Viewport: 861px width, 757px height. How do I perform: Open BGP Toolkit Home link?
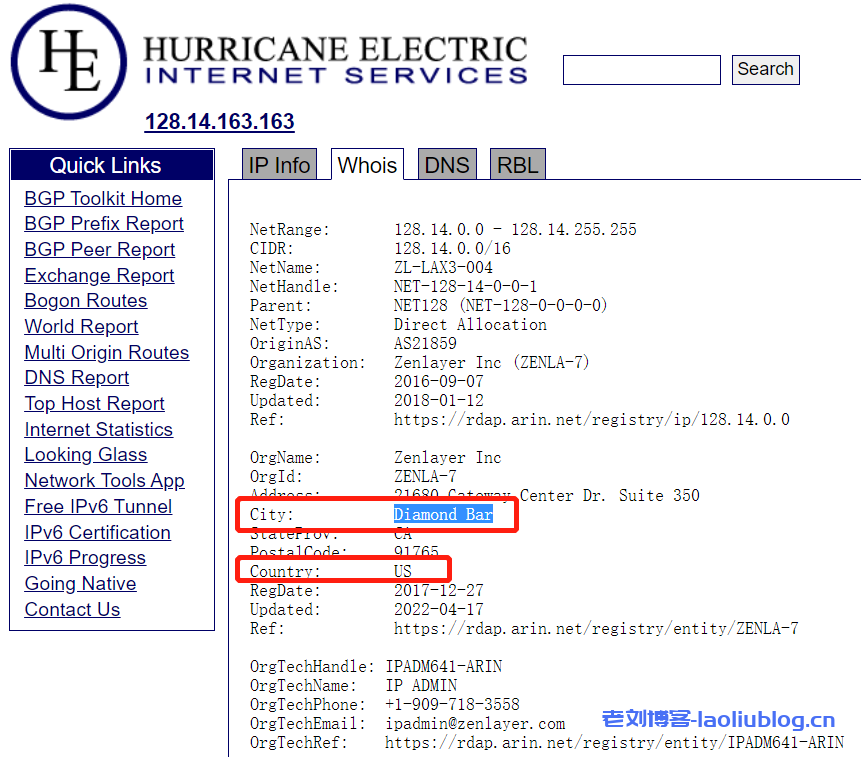coord(103,199)
